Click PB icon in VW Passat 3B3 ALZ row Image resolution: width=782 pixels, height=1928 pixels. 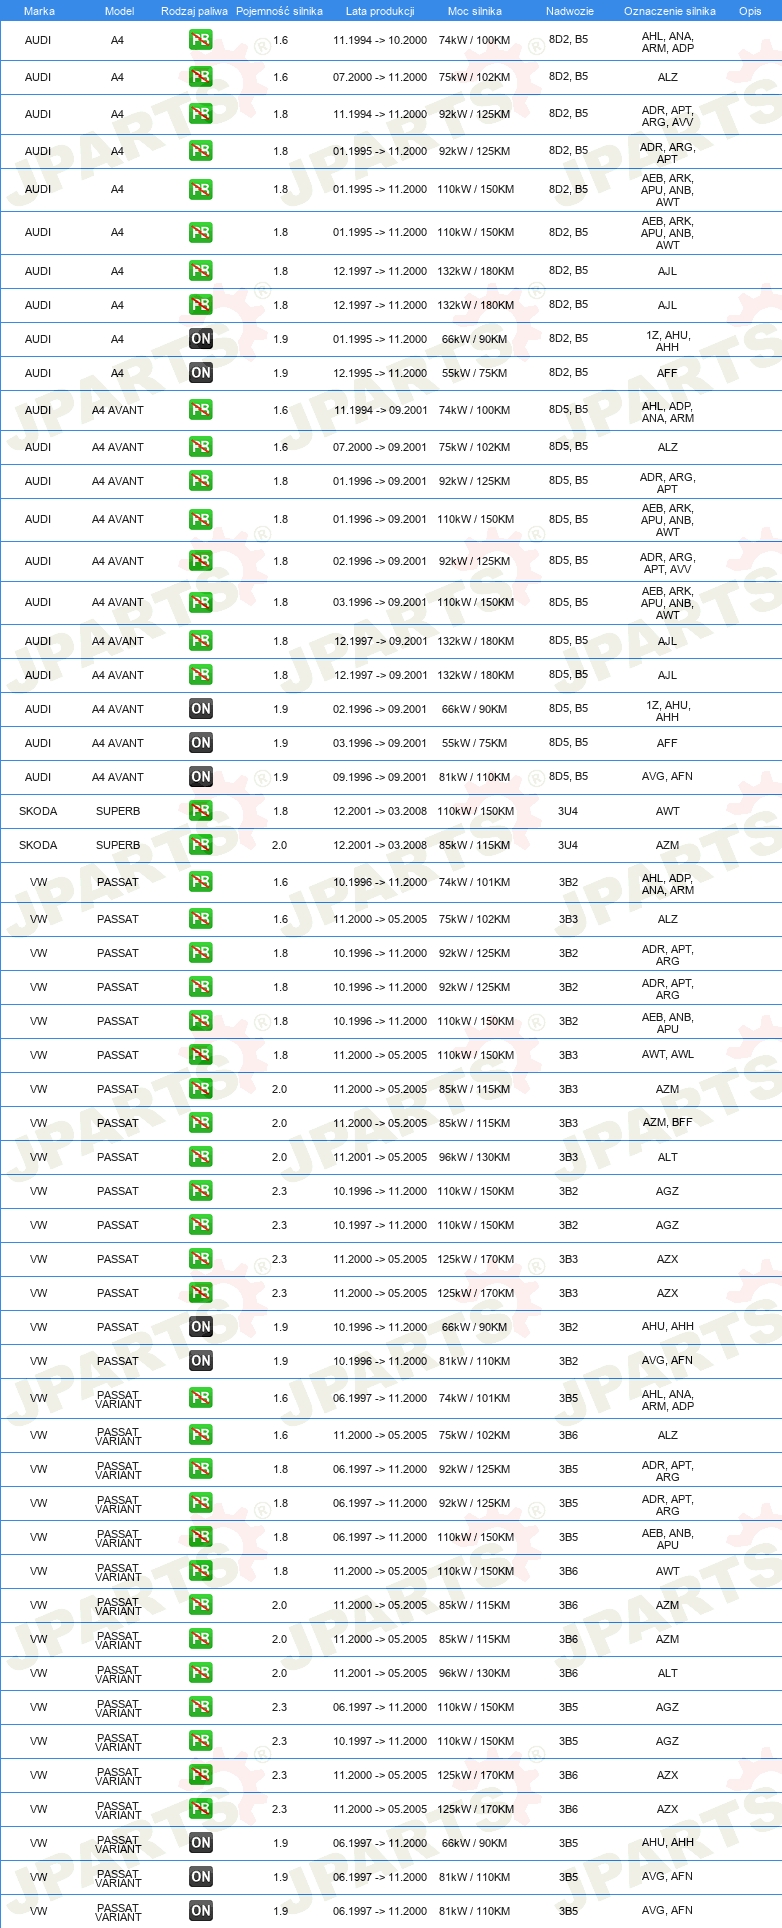[x=201, y=919]
